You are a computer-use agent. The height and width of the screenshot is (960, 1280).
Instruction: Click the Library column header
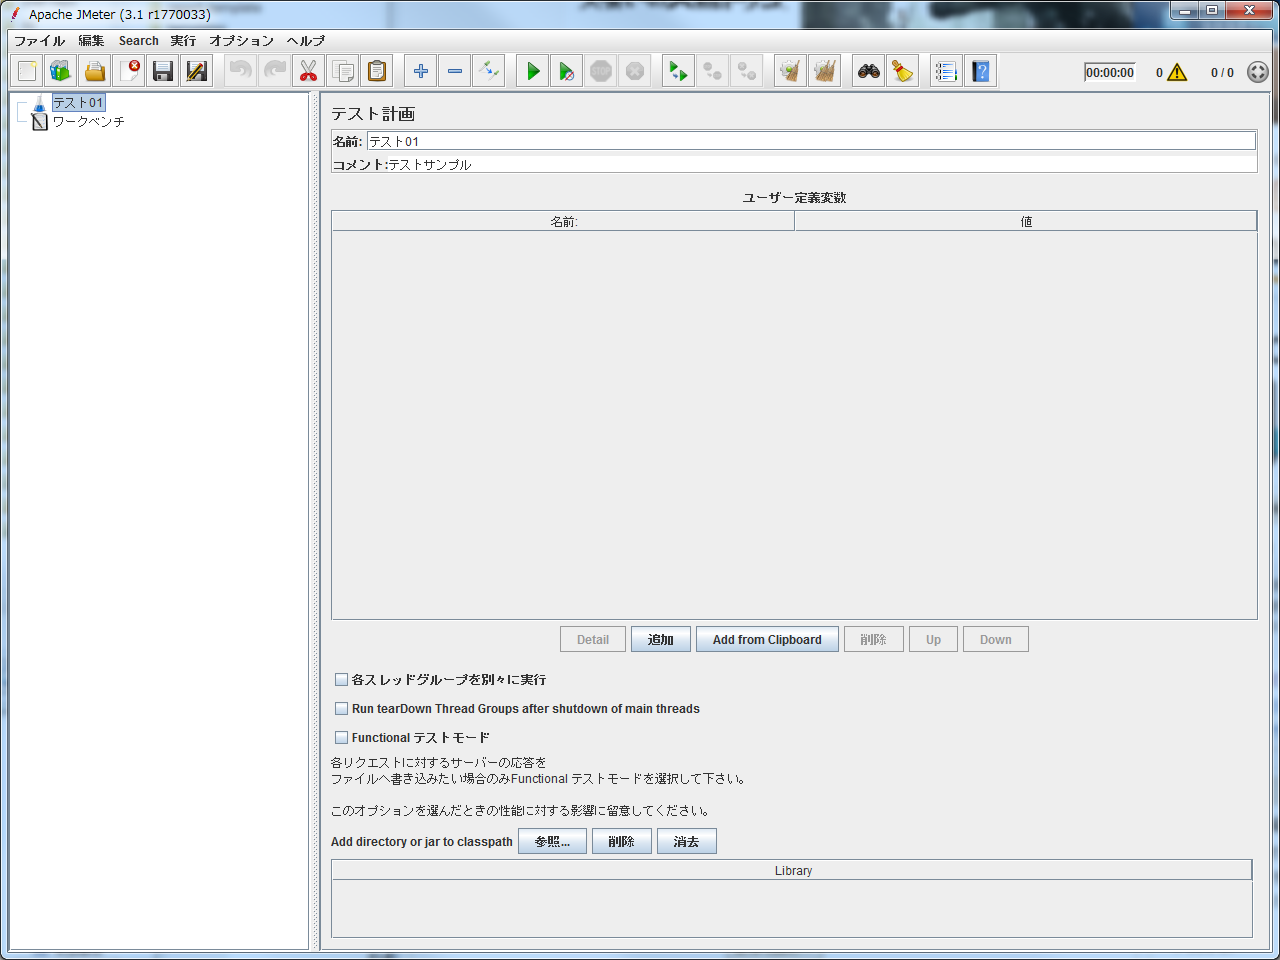pos(793,871)
